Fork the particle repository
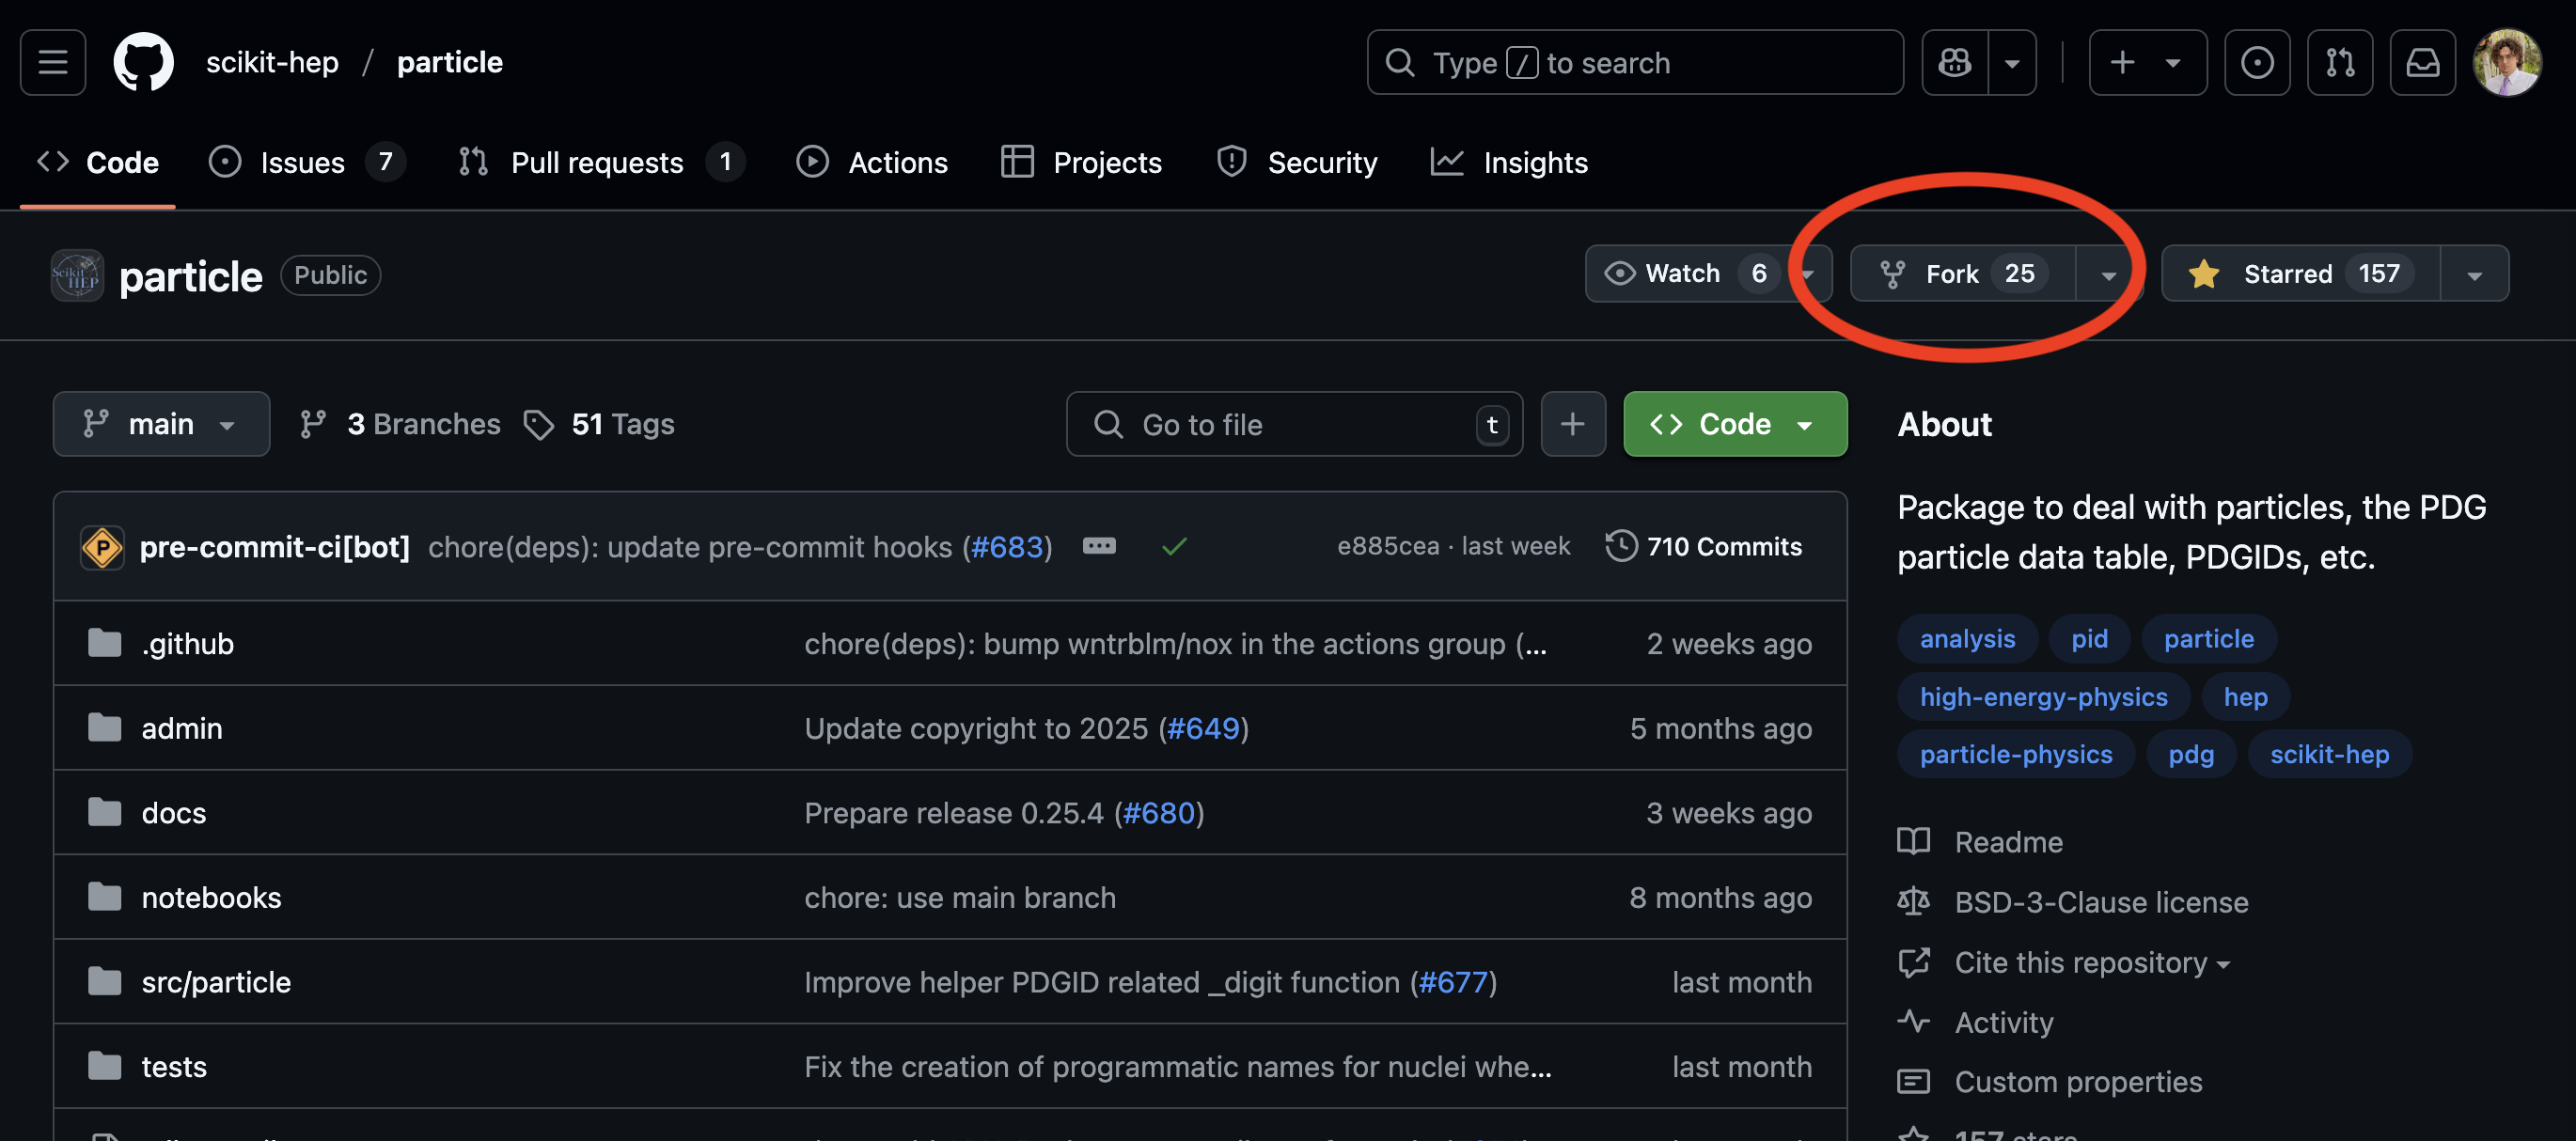This screenshot has height=1141, width=2576. (1963, 273)
